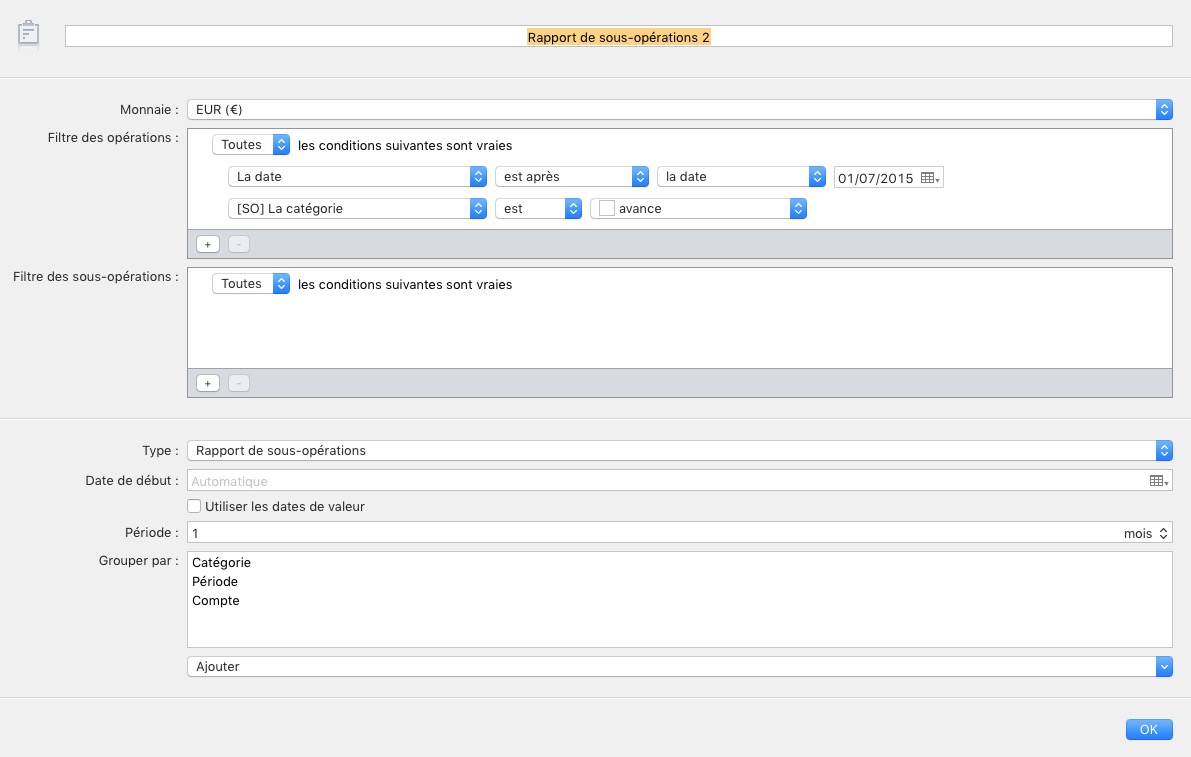Add a condition to Filtre des opérations
Image resolution: width=1191 pixels, height=757 pixels.
pyautogui.click(x=207, y=244)
